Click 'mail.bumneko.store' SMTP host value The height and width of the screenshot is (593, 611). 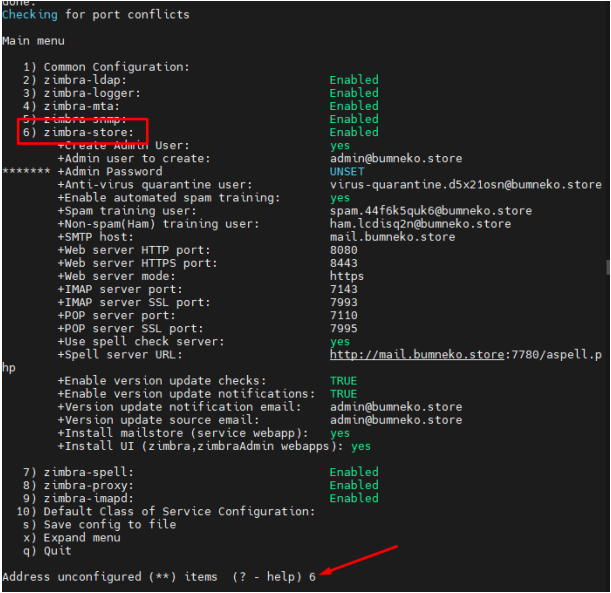coord(392,237)
